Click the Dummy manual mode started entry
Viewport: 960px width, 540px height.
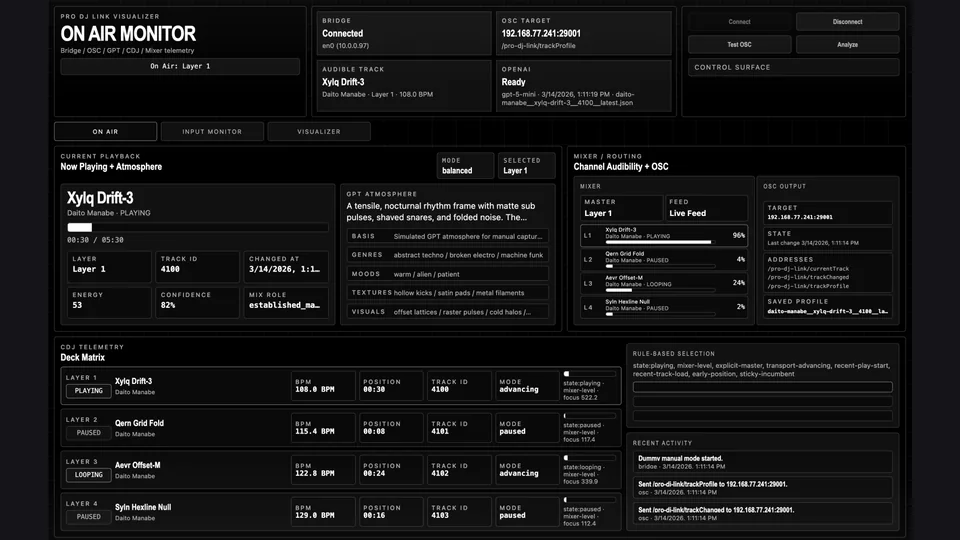(762, 462)
